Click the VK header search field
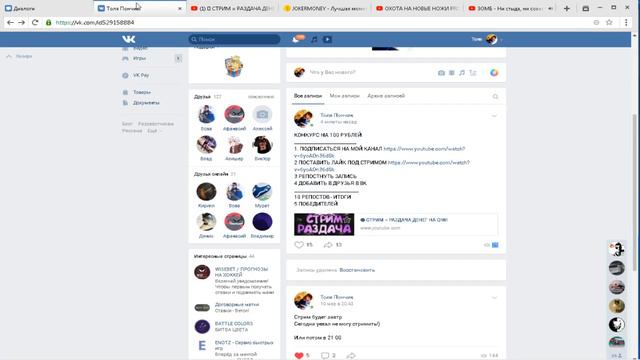The width and height of the screenshot is (640, 360). [234, 39]
